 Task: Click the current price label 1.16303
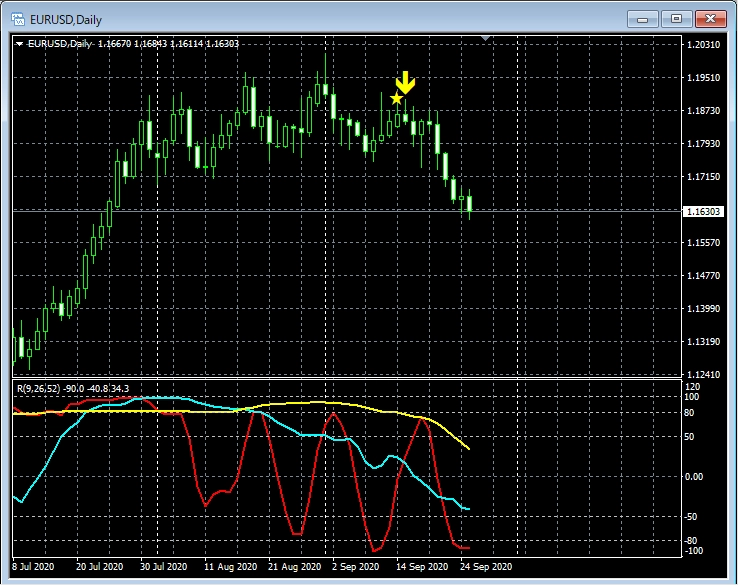(703, 212)
